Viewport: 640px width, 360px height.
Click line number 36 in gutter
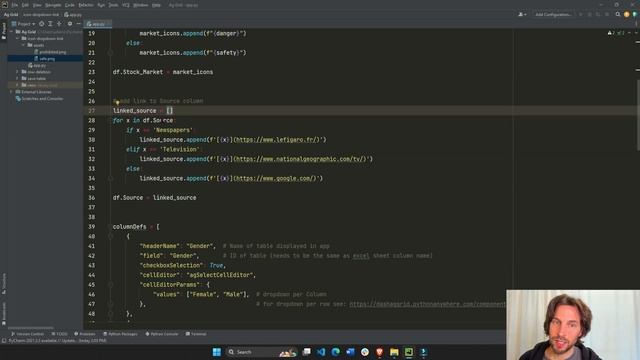tap(91, 198)
